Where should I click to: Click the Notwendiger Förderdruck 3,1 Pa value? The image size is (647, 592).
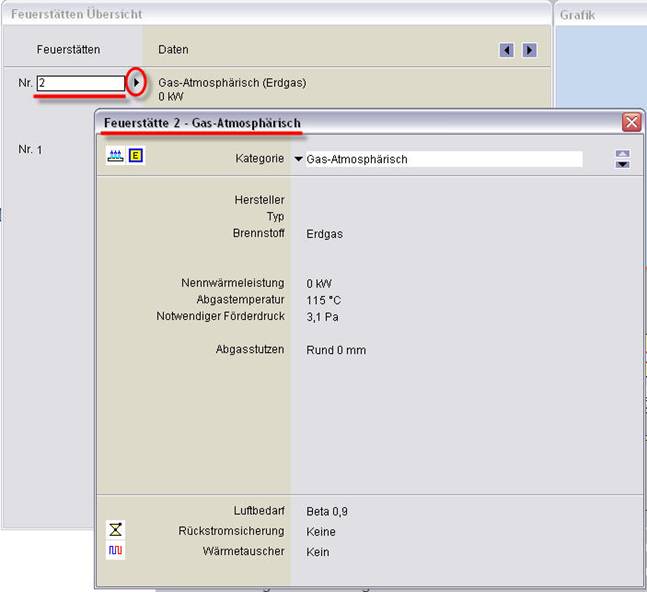click(323, 317)
